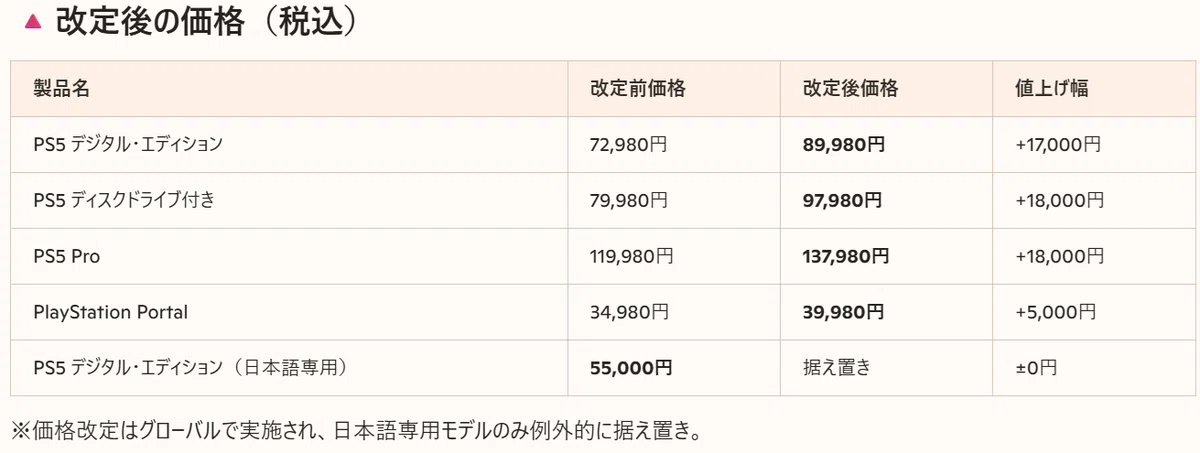Click the bold 97,980円 new price

coord(843,200)
